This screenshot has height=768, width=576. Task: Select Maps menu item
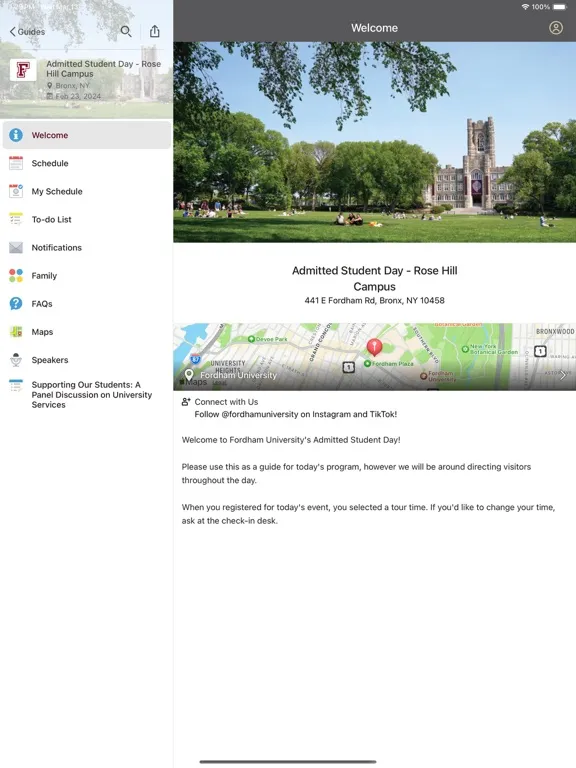point(87,332)
